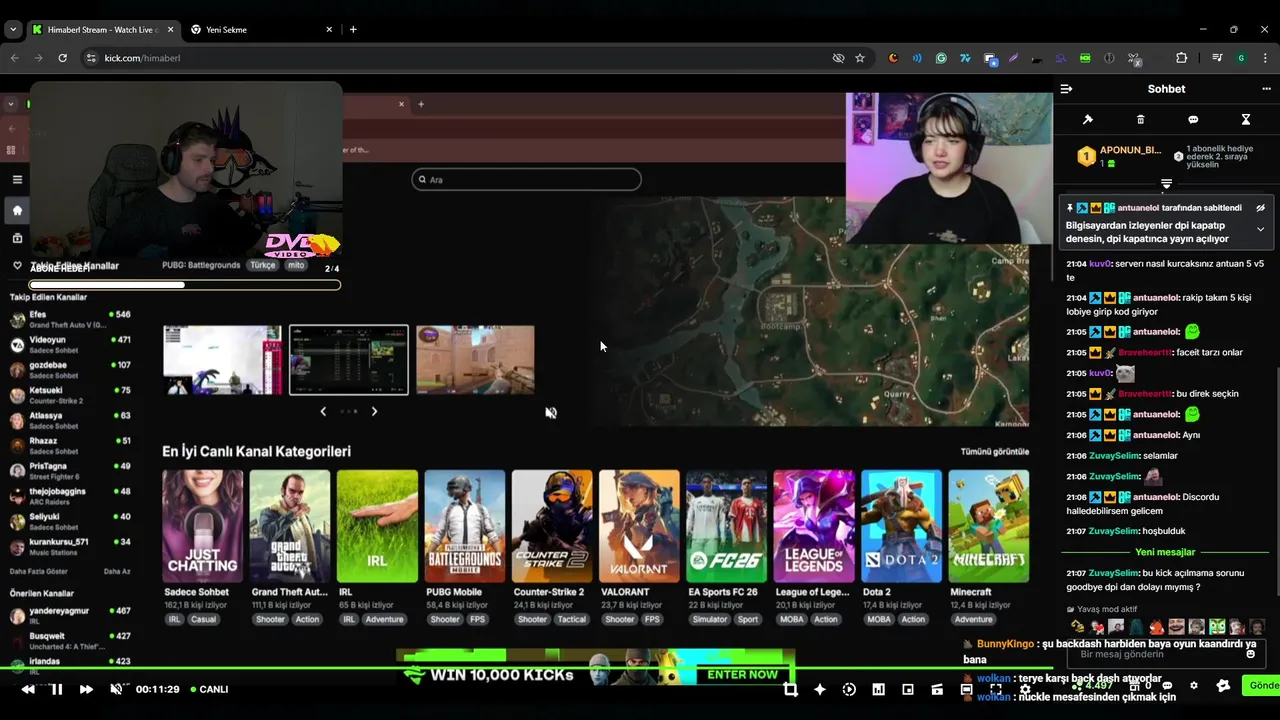Collapse the Sohbet chat panel
The image size is (1280, 720).
[1066, 89]
